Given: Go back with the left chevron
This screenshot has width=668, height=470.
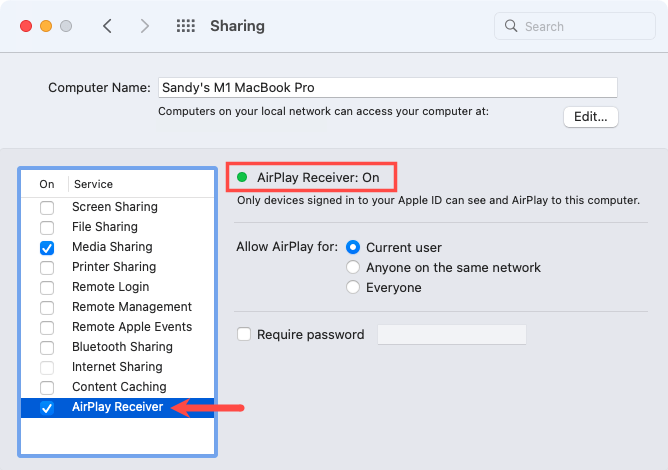Looking at the screenshot, I should (107, 26).
